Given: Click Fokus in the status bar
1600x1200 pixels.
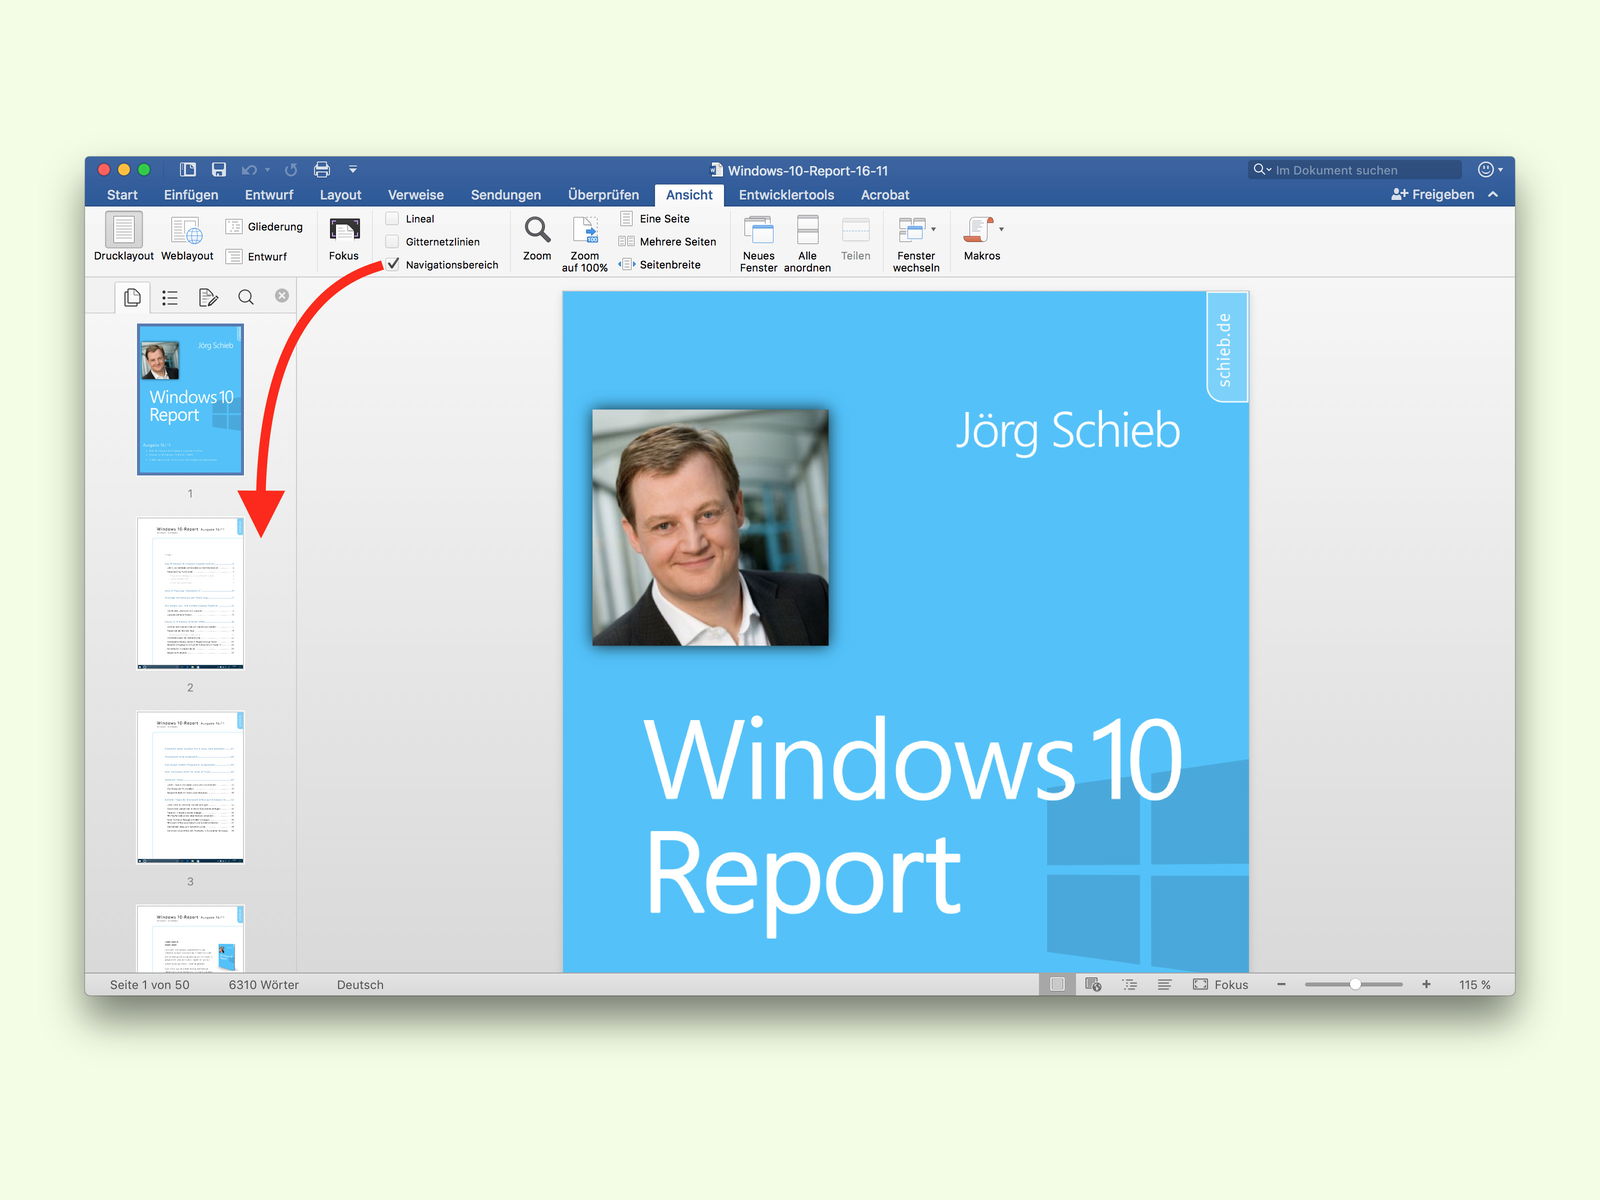Looking at the screenshot, I should pos(1220,985).
